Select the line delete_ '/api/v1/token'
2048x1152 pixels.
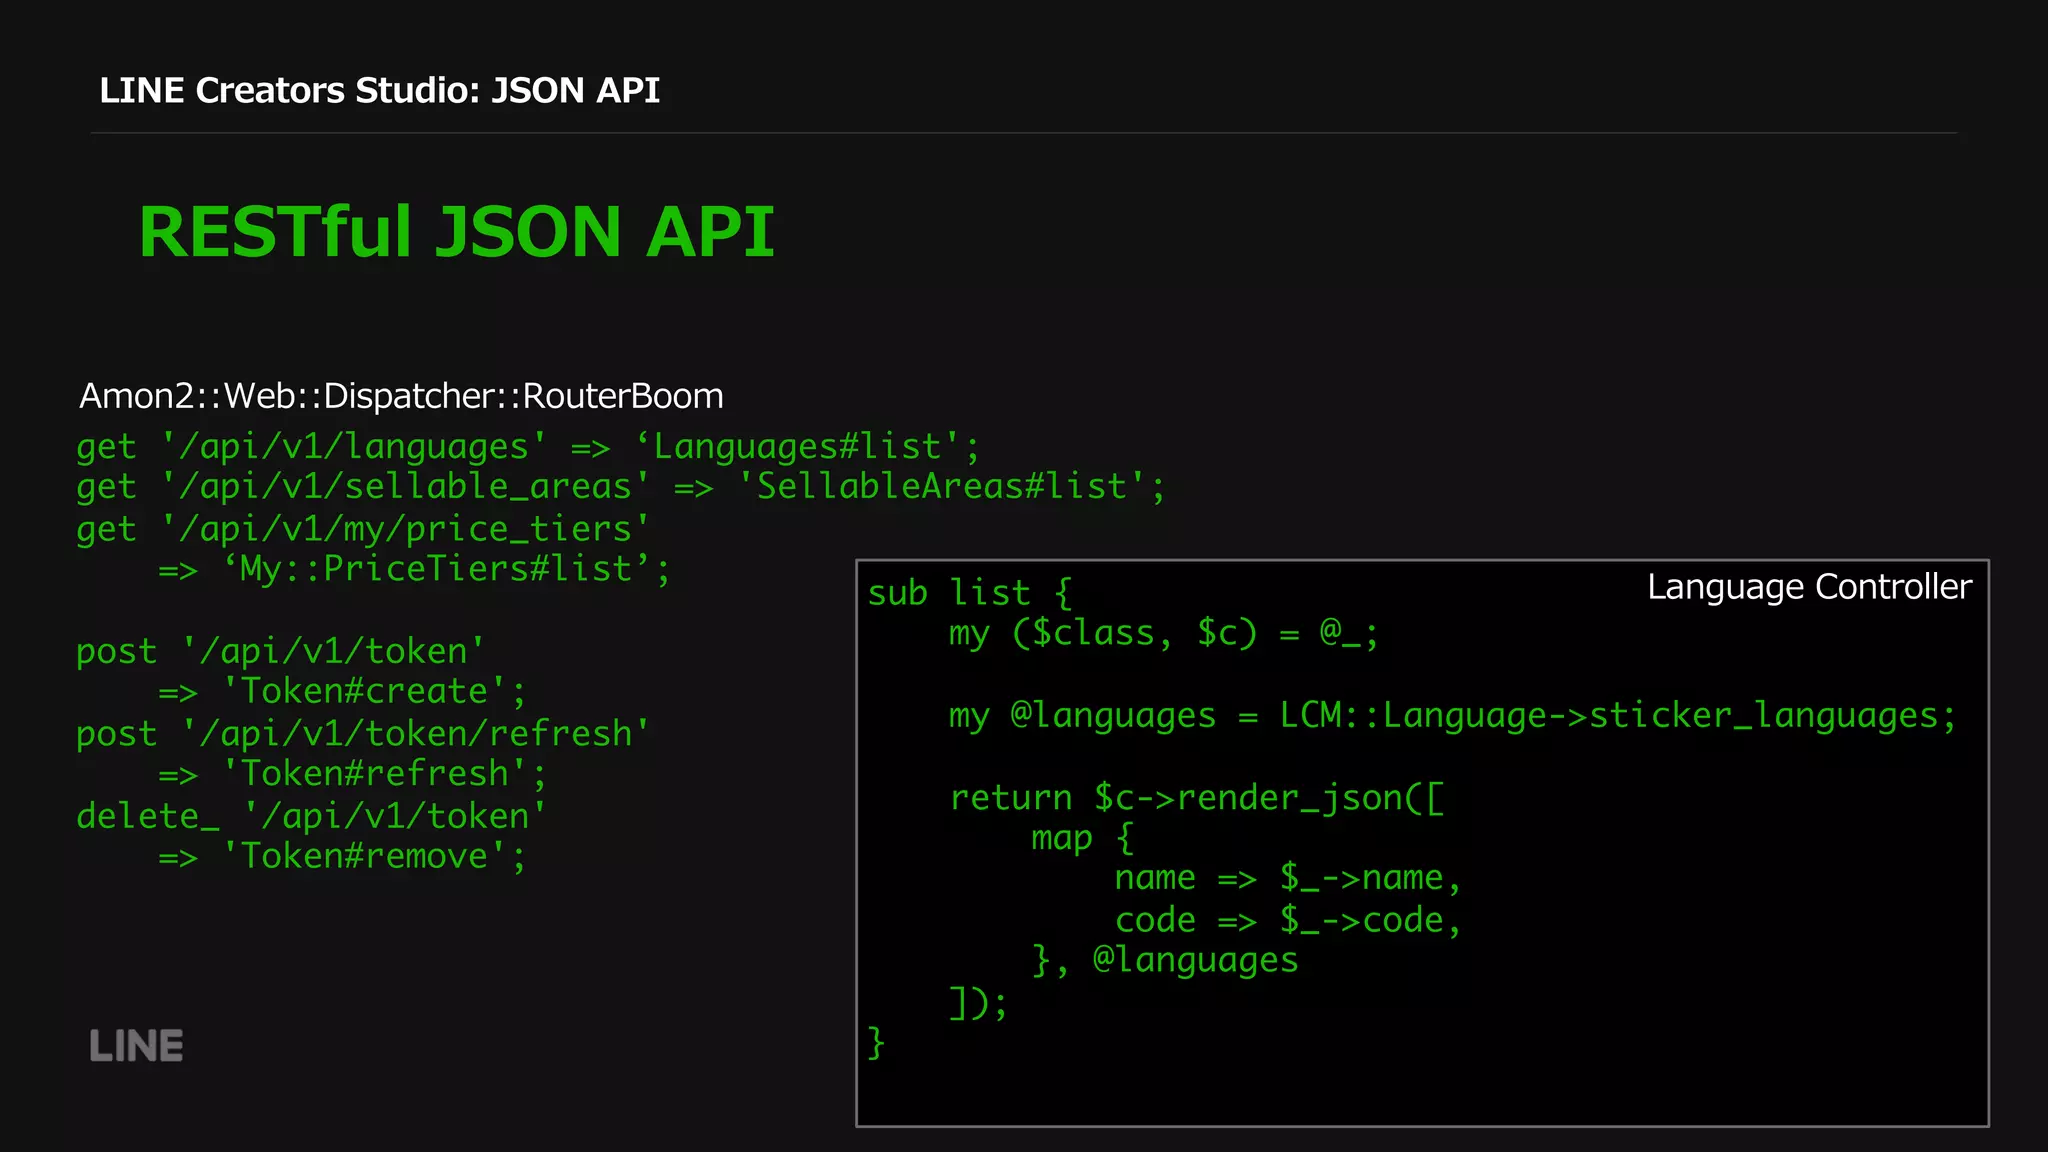pos(311,816)
